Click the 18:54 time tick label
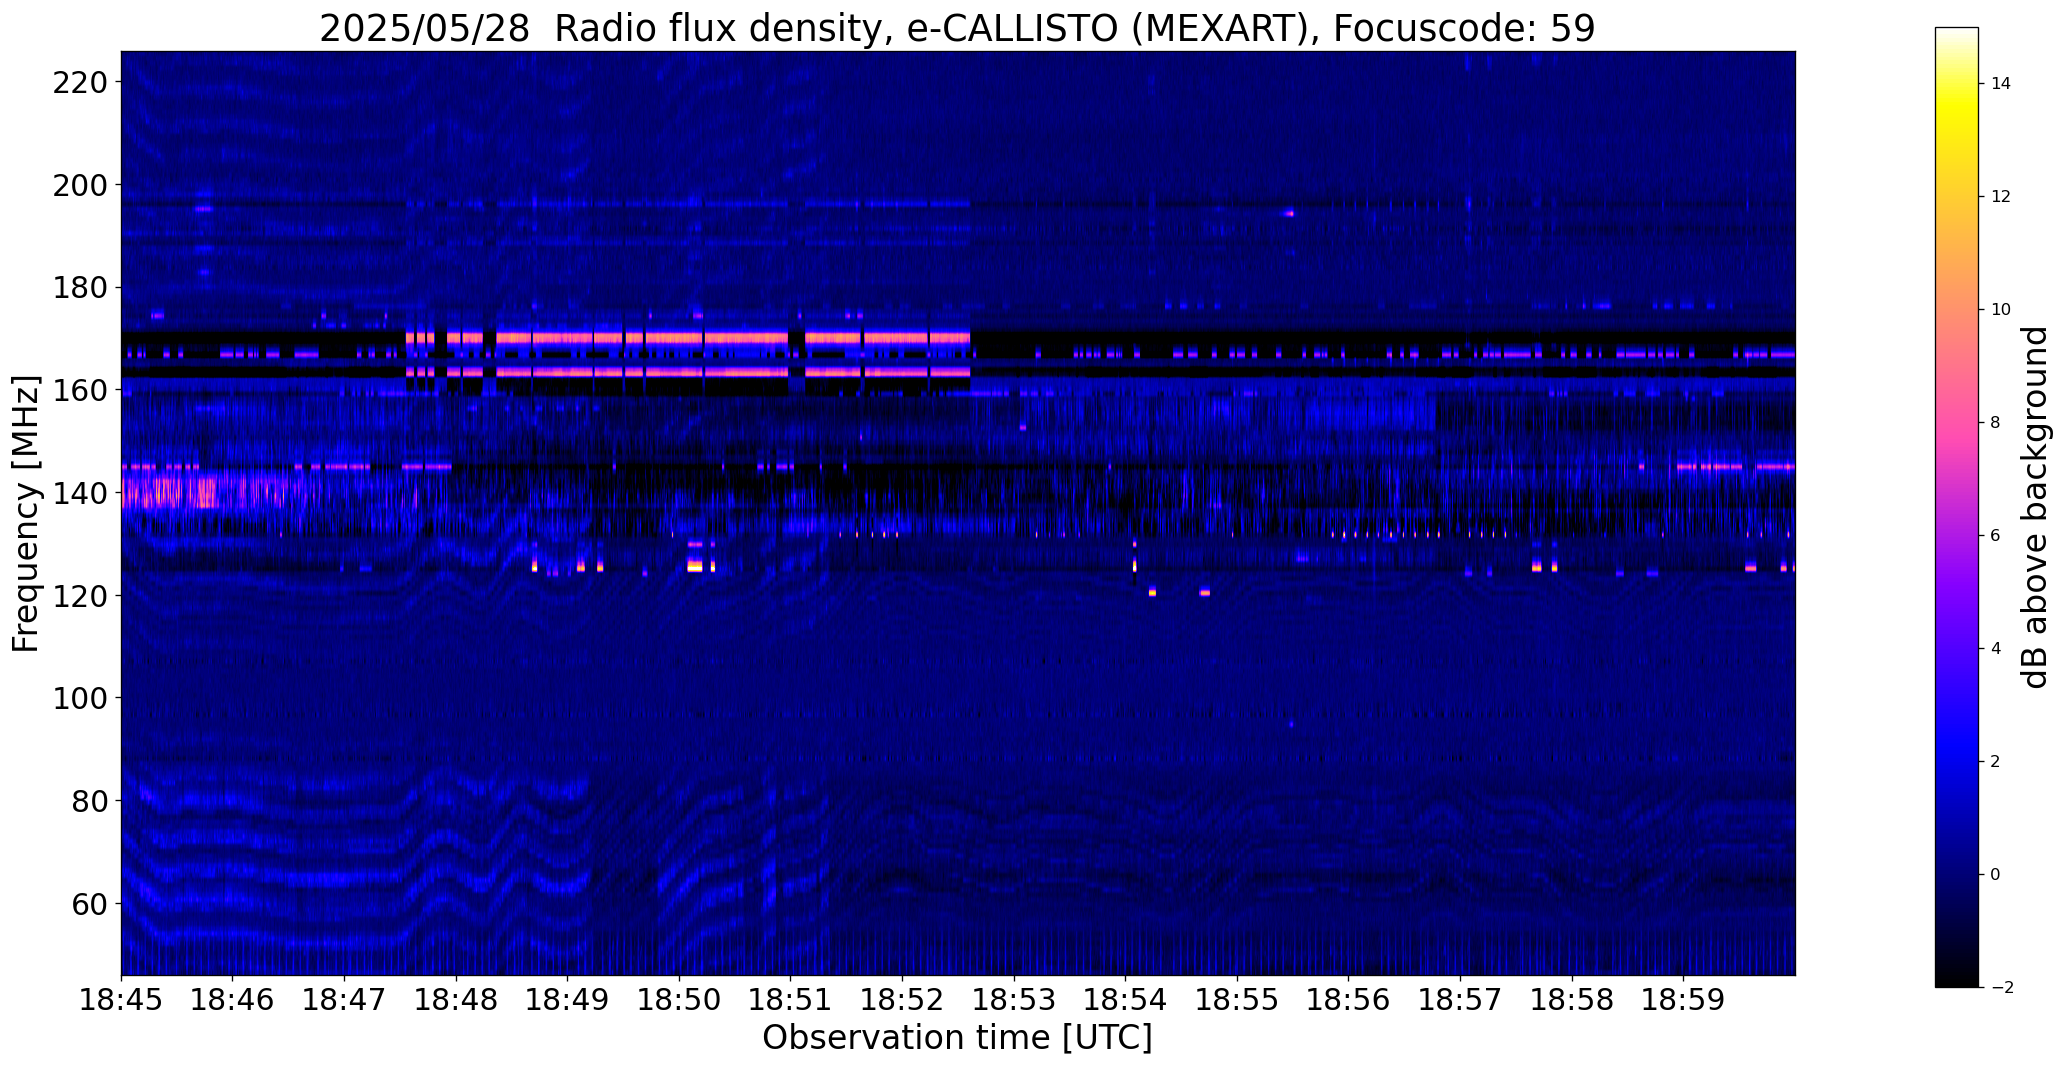The width and height of the screenshot is (2066, 1067). pos(1126,1000)
